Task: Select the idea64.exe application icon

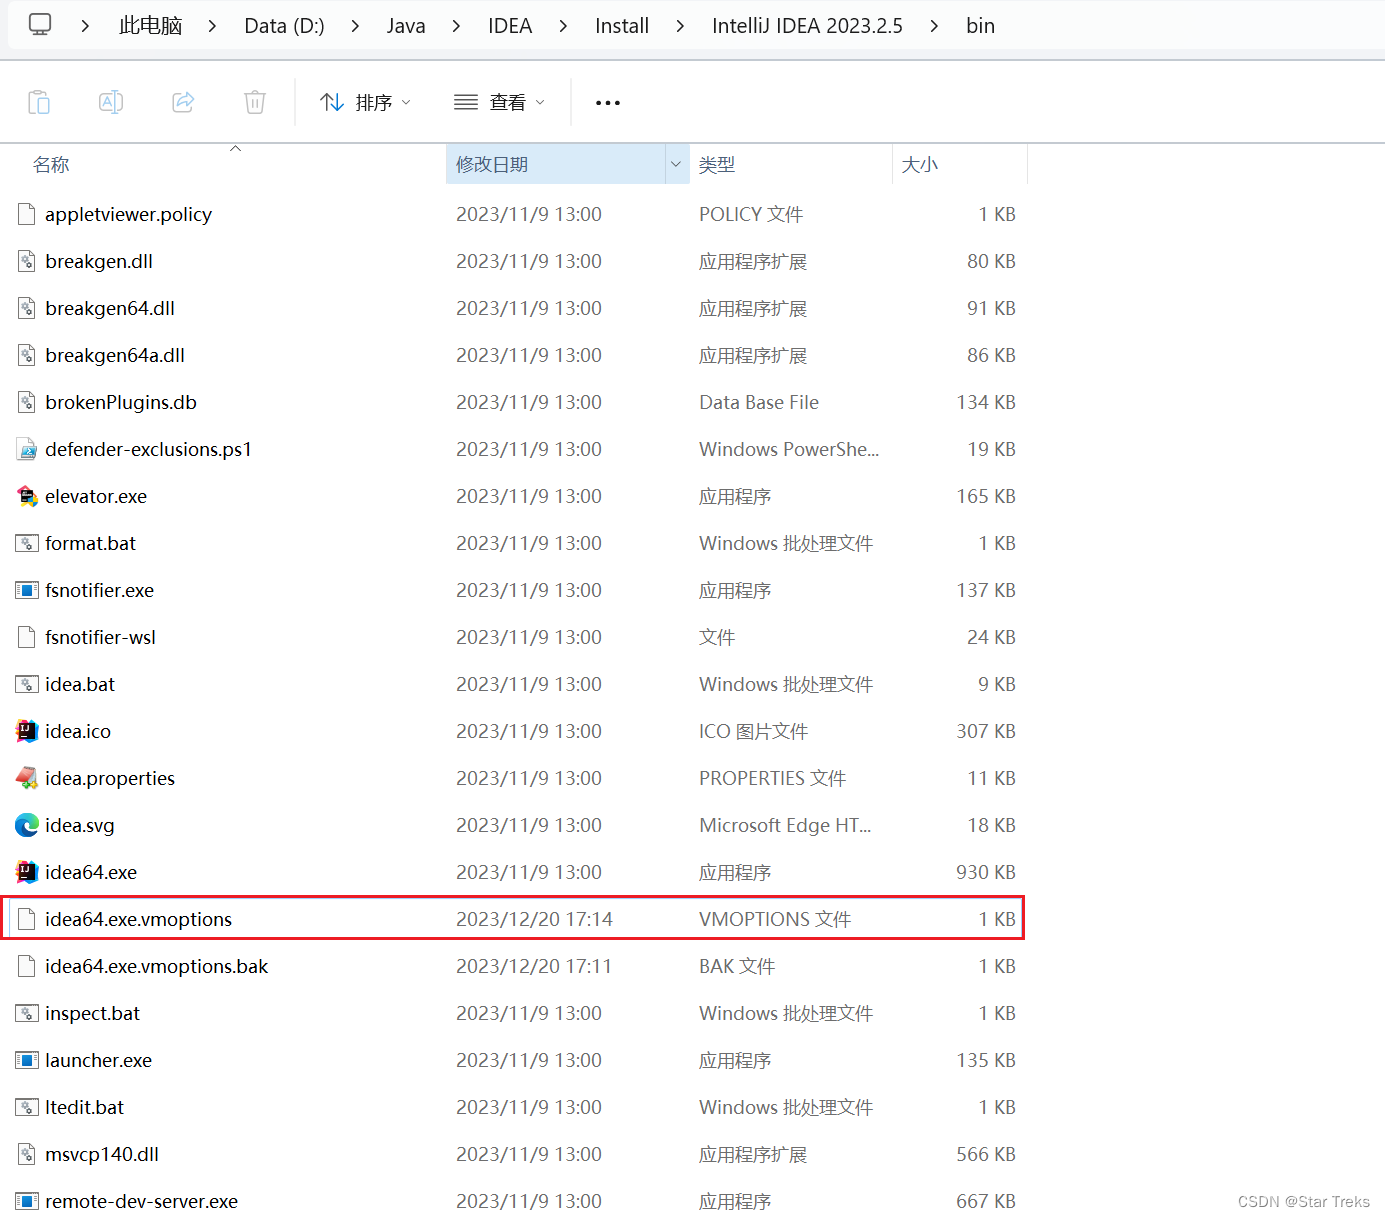Action: tap(27, 872)
